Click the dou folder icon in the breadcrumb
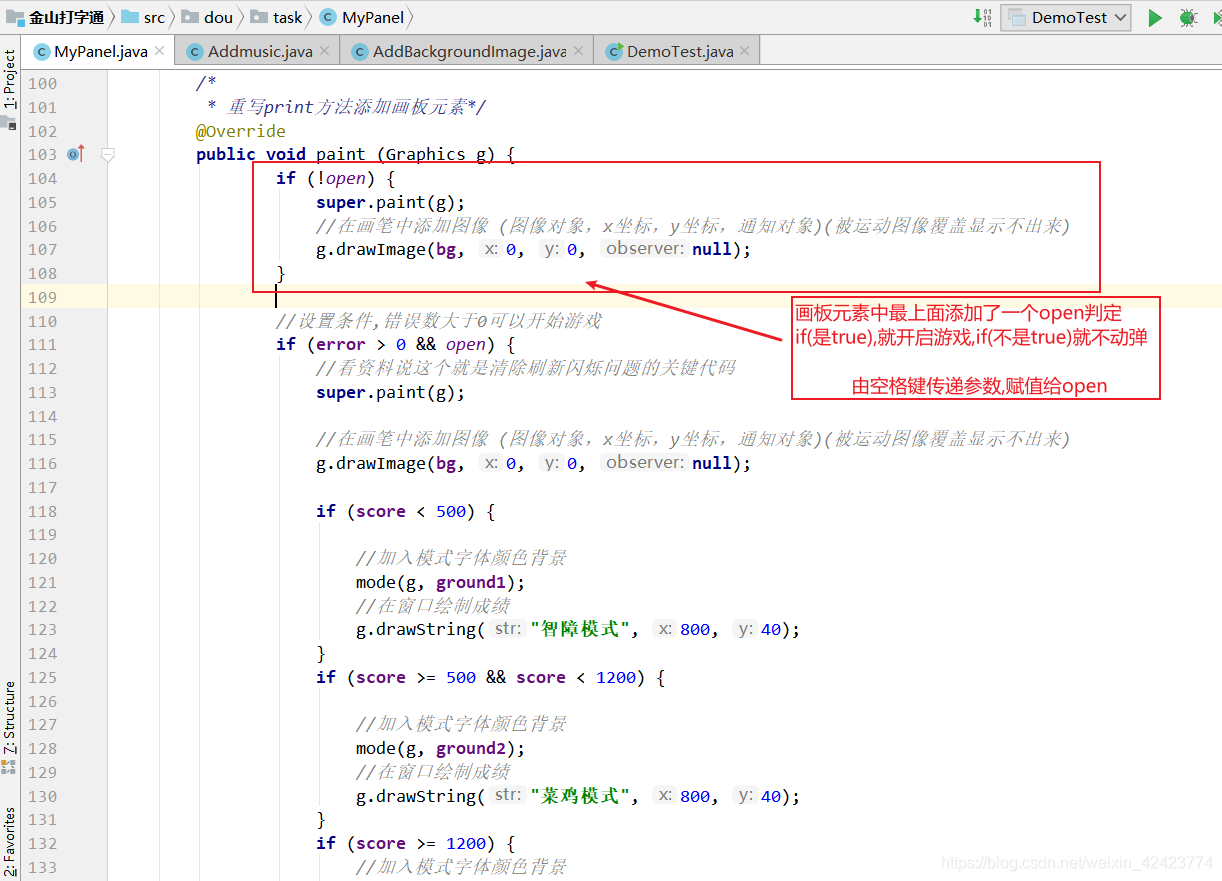 click(190, 17)
